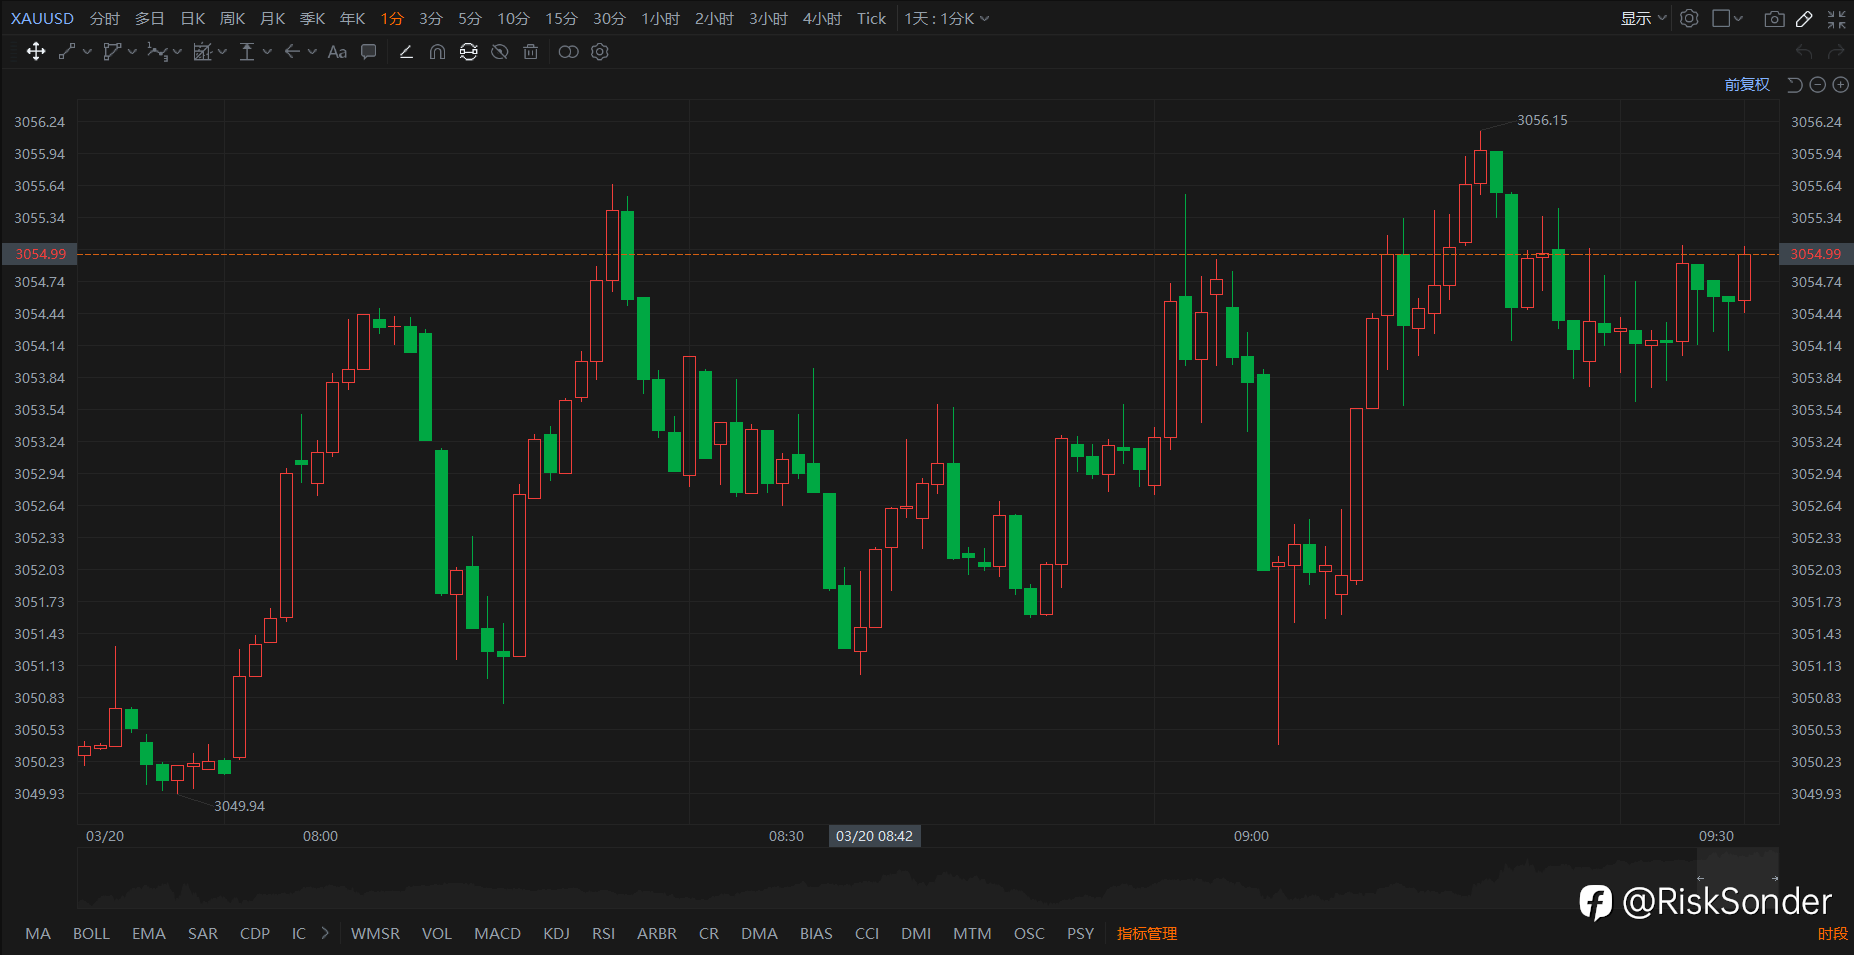Select the Aa text annotation tool
Image resolution: width=1854 pixels, height=955 pixels.
[x=337, y=52]
